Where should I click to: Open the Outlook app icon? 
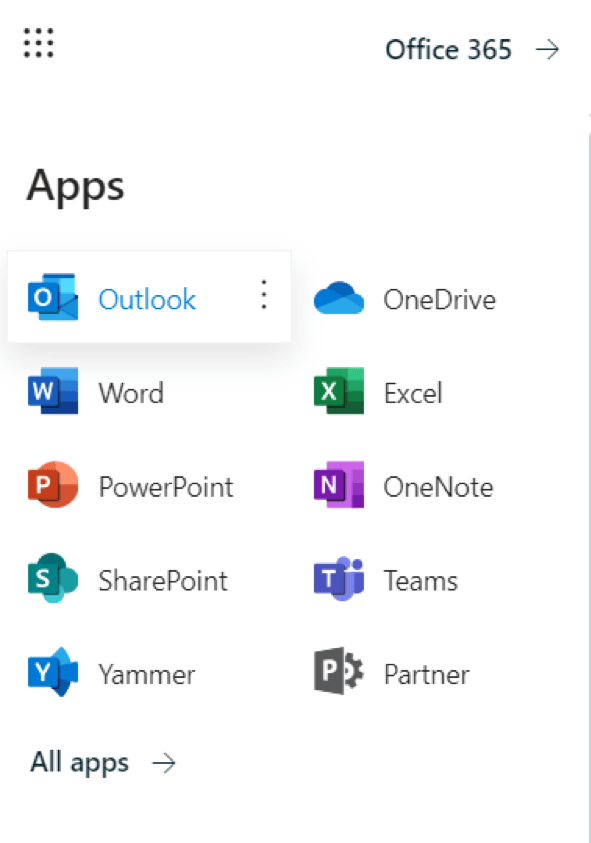click(51, 297)
